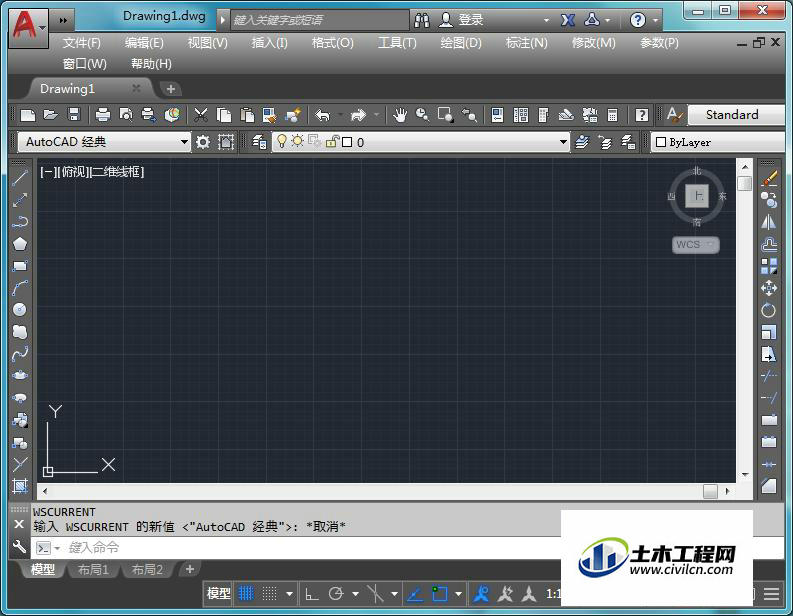Open the 修改(M) menu

point(594,43)
